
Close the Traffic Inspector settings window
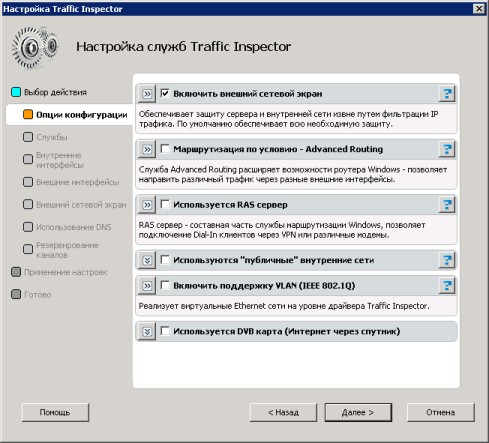pyautogui.click(x=479, y=9)
